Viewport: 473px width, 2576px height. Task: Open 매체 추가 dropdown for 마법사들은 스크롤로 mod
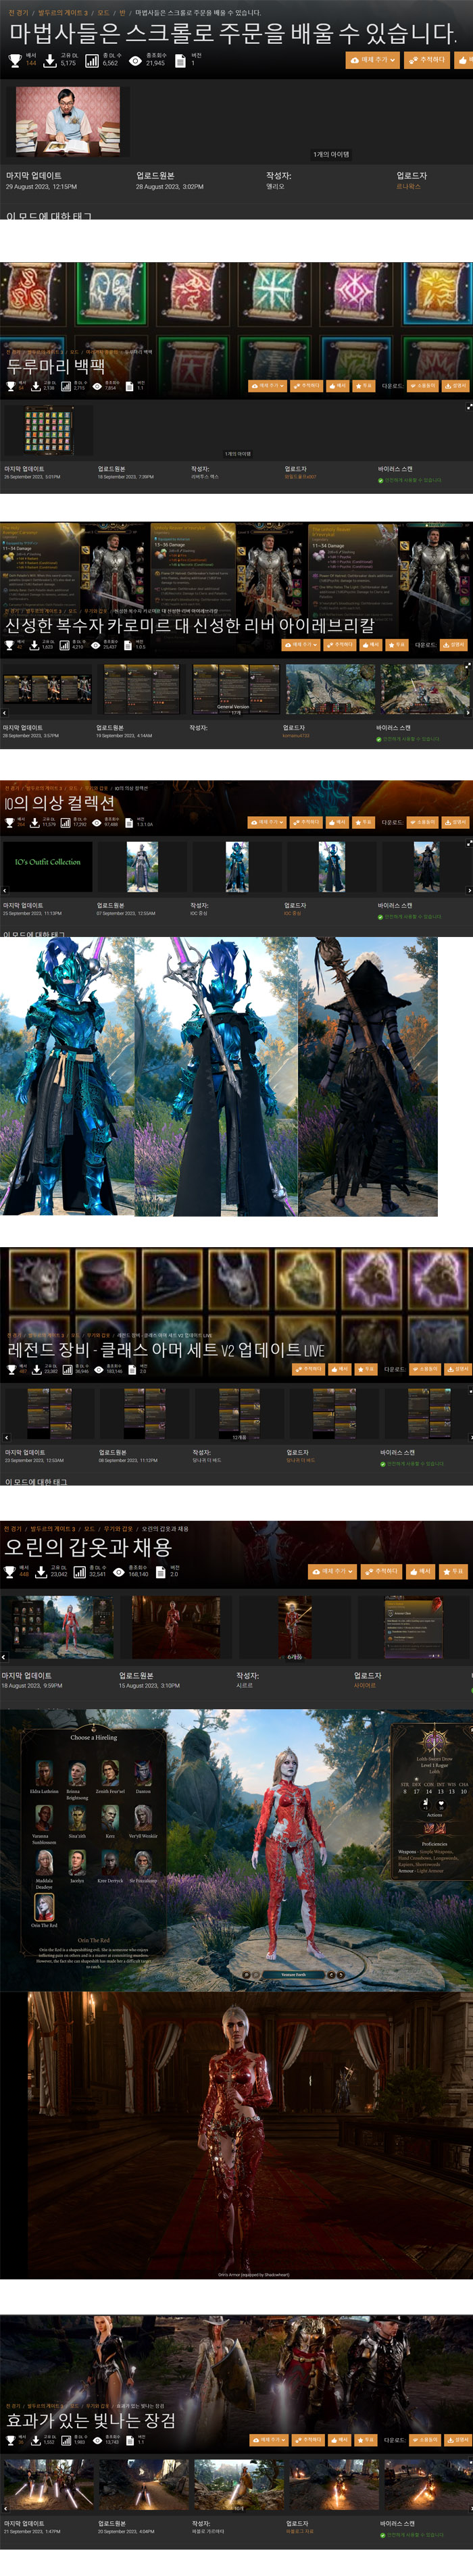point(373,60)
